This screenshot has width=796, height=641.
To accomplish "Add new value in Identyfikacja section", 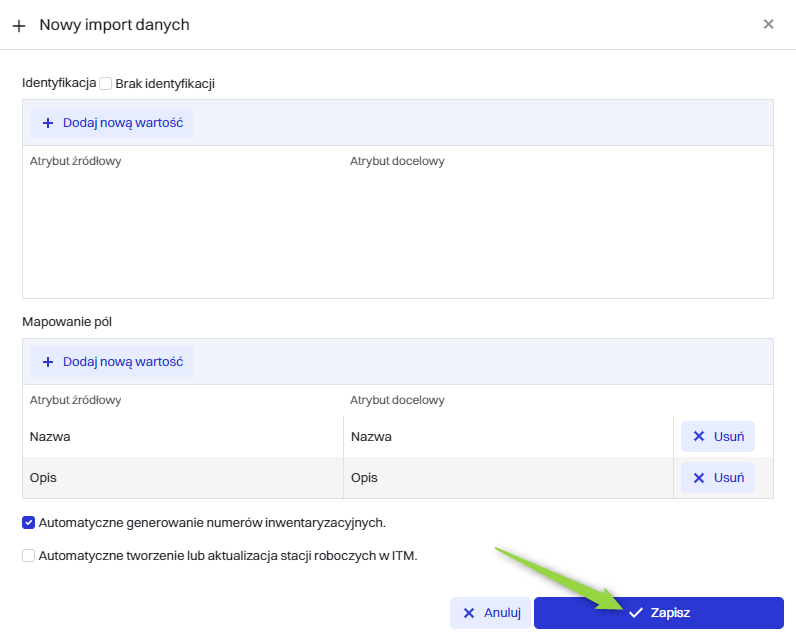I will click(x=112, y=122).
